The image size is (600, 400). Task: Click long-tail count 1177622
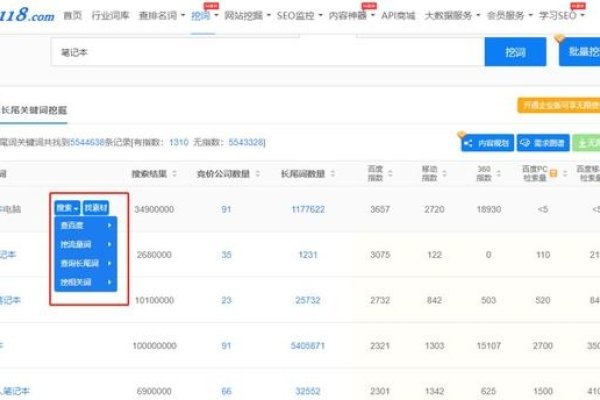click(308, 209)
